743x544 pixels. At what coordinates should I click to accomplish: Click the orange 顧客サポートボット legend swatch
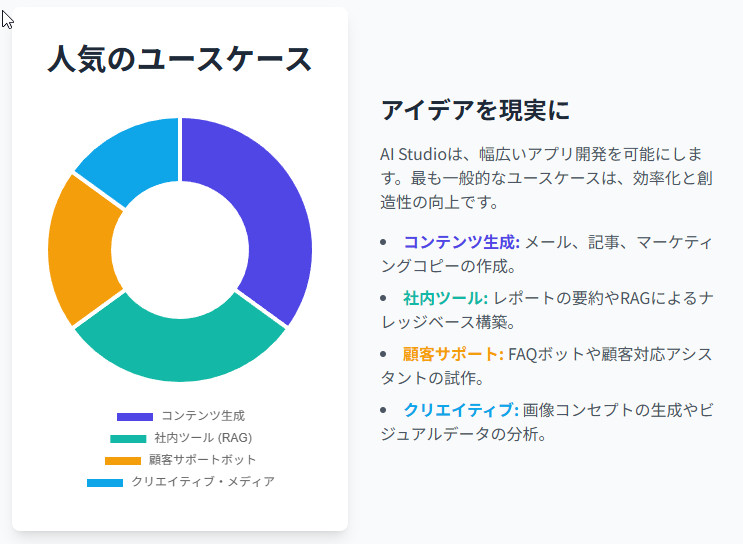point(123,460)
